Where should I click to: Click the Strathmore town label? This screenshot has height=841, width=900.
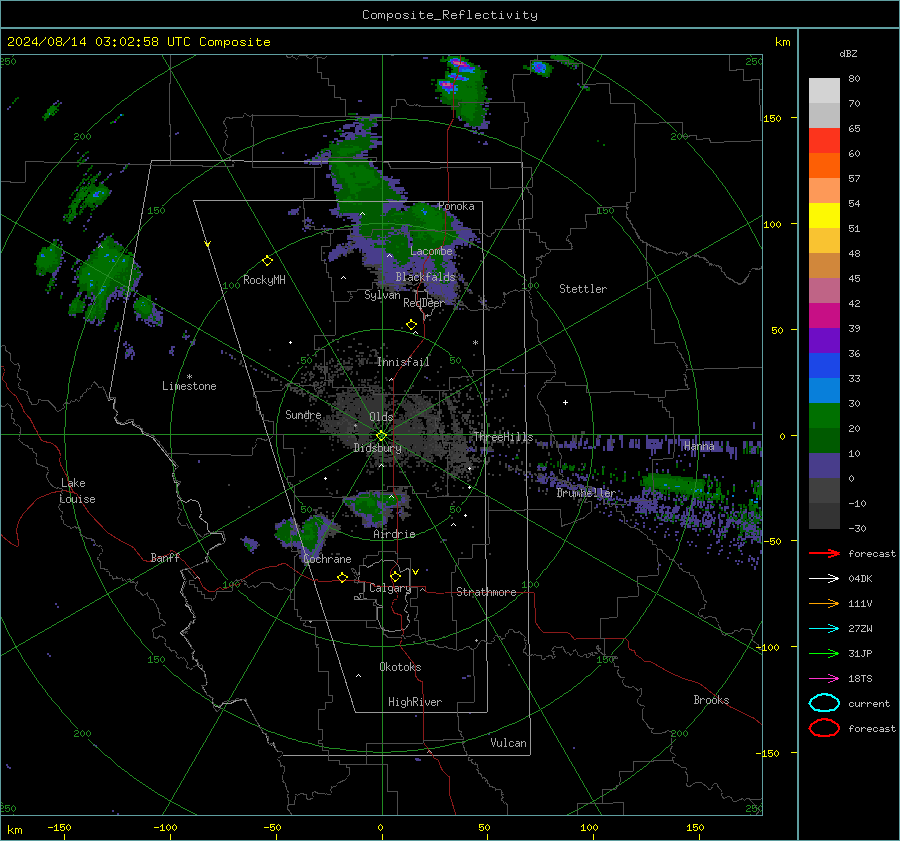click(486, 592)
